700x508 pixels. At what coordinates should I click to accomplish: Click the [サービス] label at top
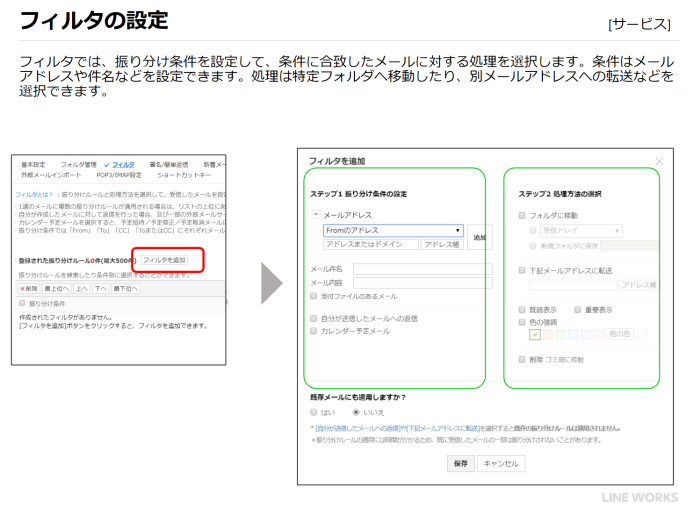639,24
